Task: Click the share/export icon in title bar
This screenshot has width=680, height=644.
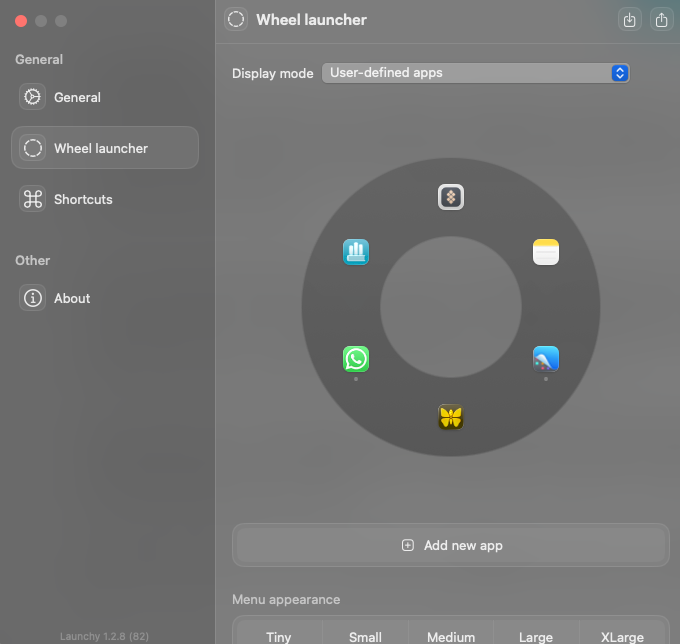Action: tap(661, 20)
